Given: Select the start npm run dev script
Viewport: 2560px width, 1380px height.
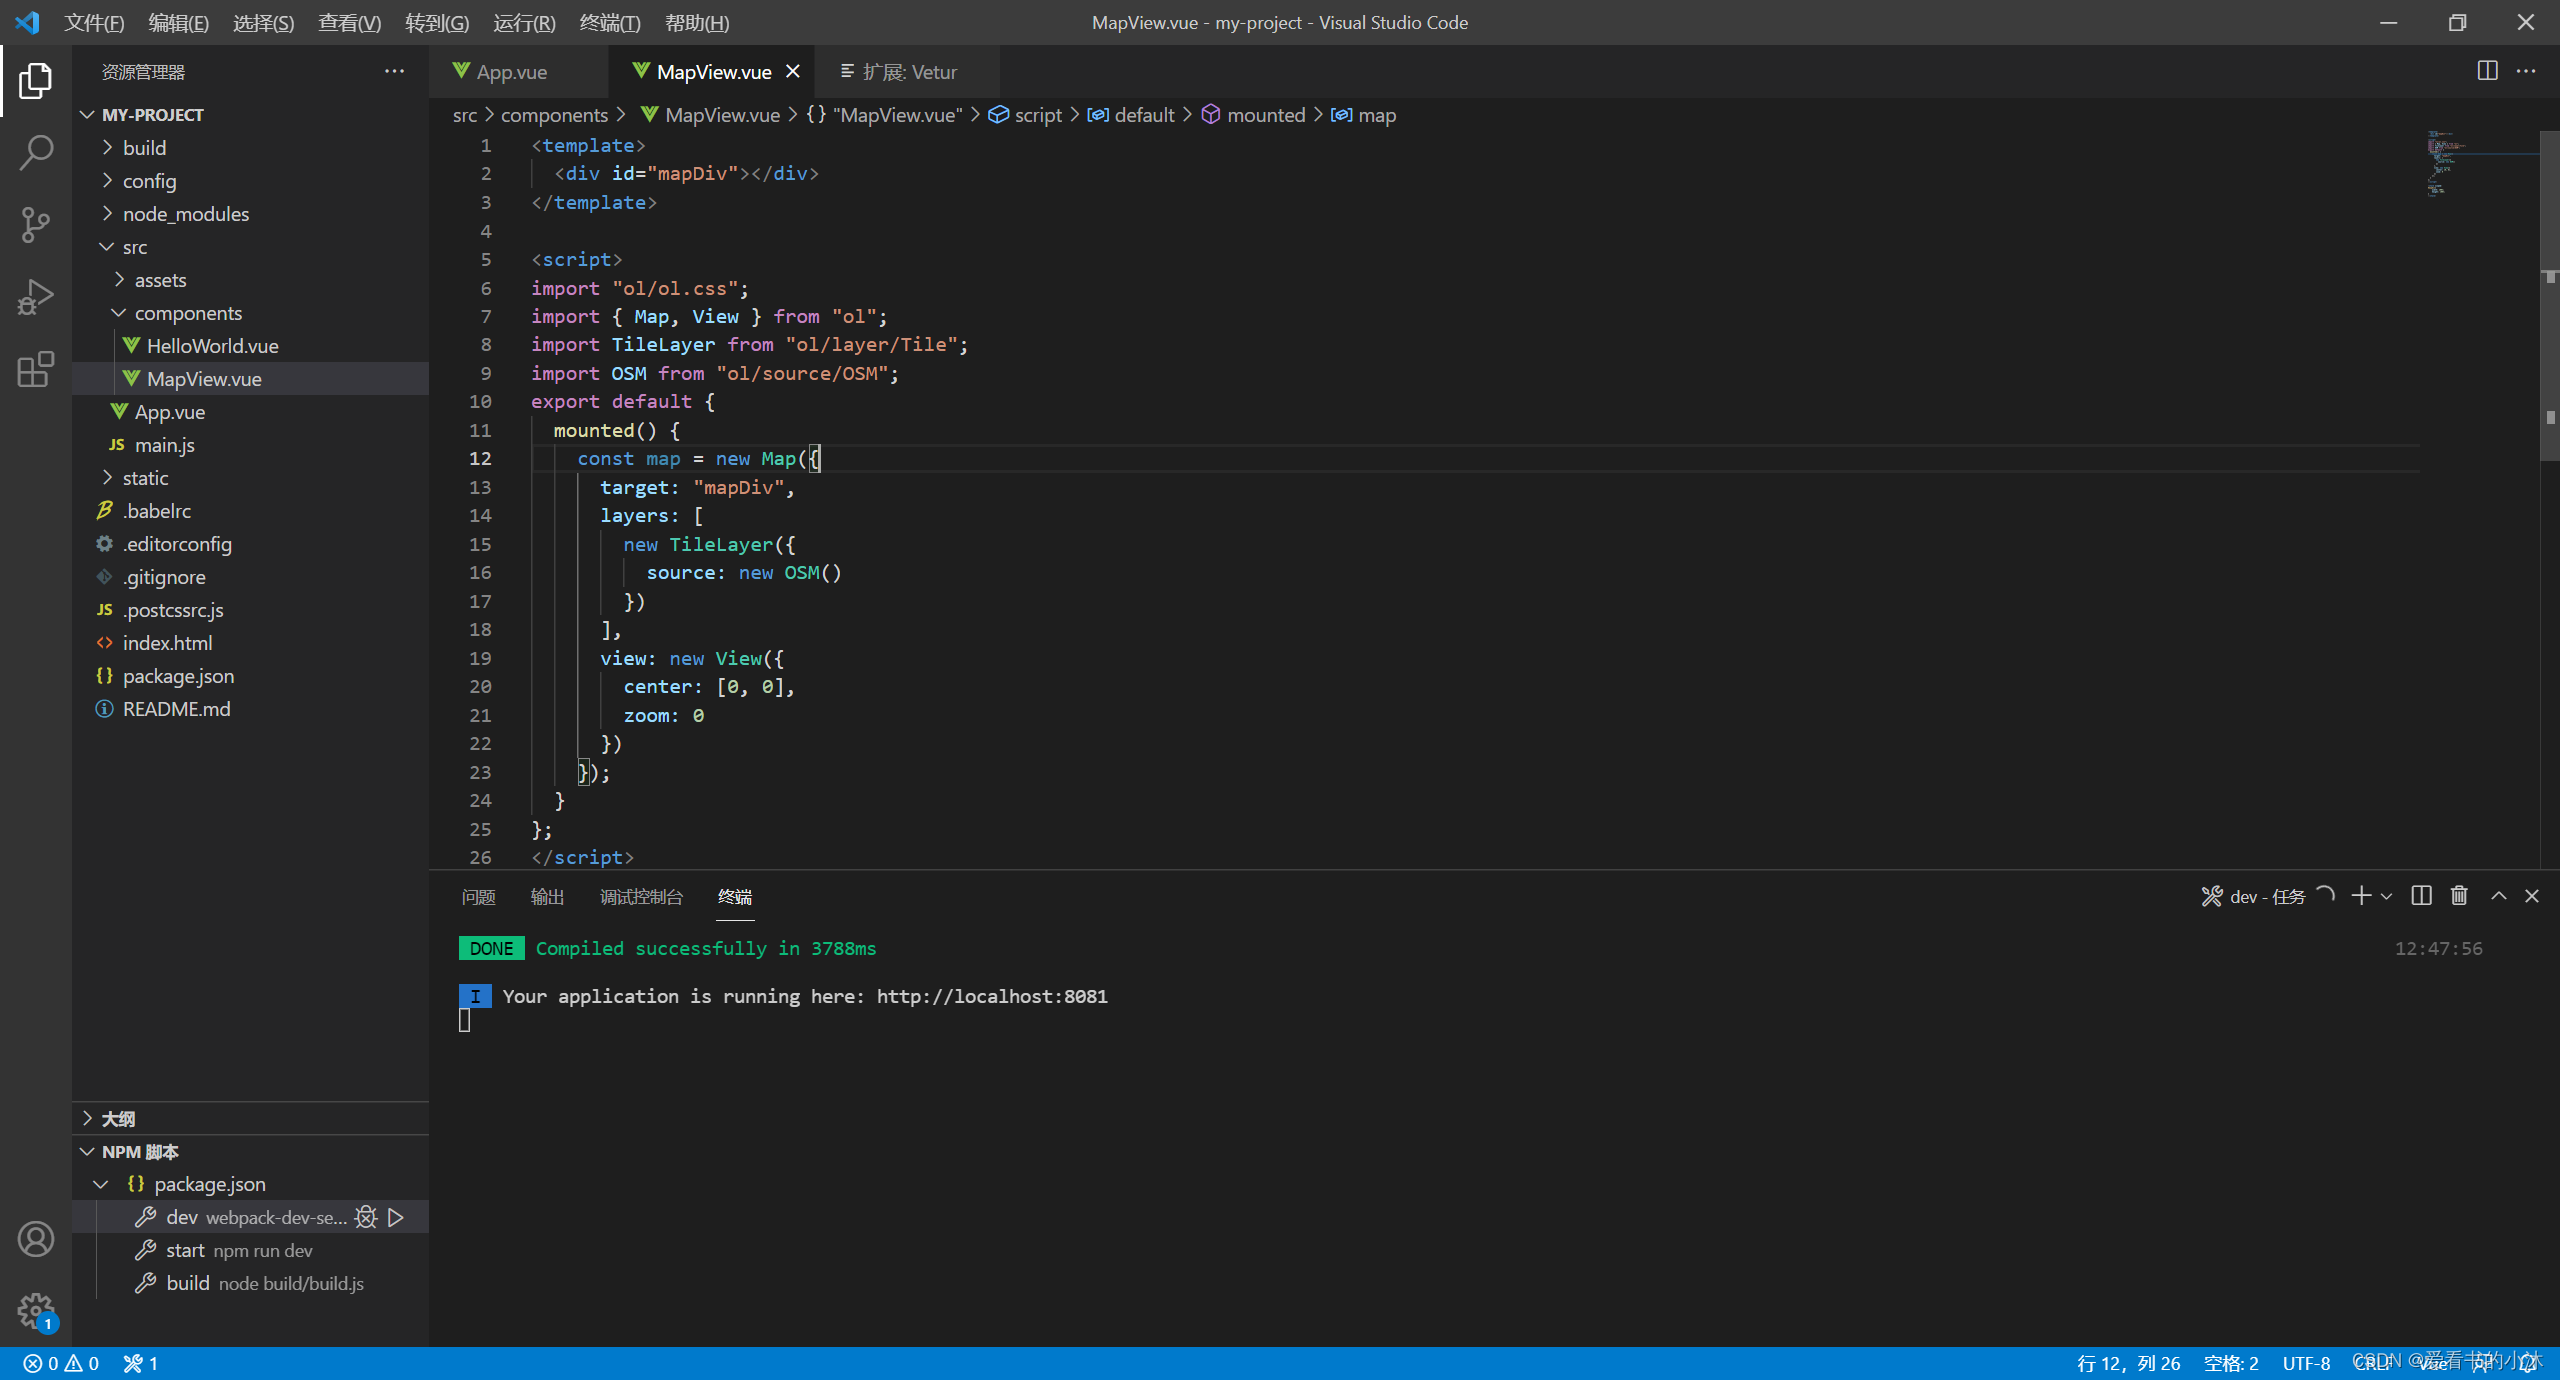Looking at the screenshot, I should tap(251, 1250).
